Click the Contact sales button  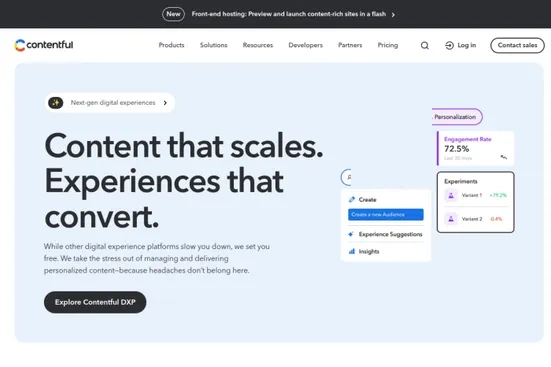(x=517, y=45)
